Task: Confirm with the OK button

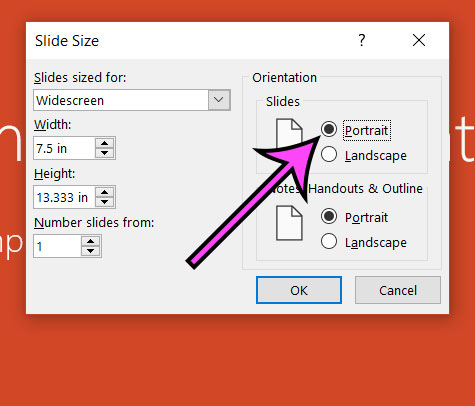Action: click(299, 290)
